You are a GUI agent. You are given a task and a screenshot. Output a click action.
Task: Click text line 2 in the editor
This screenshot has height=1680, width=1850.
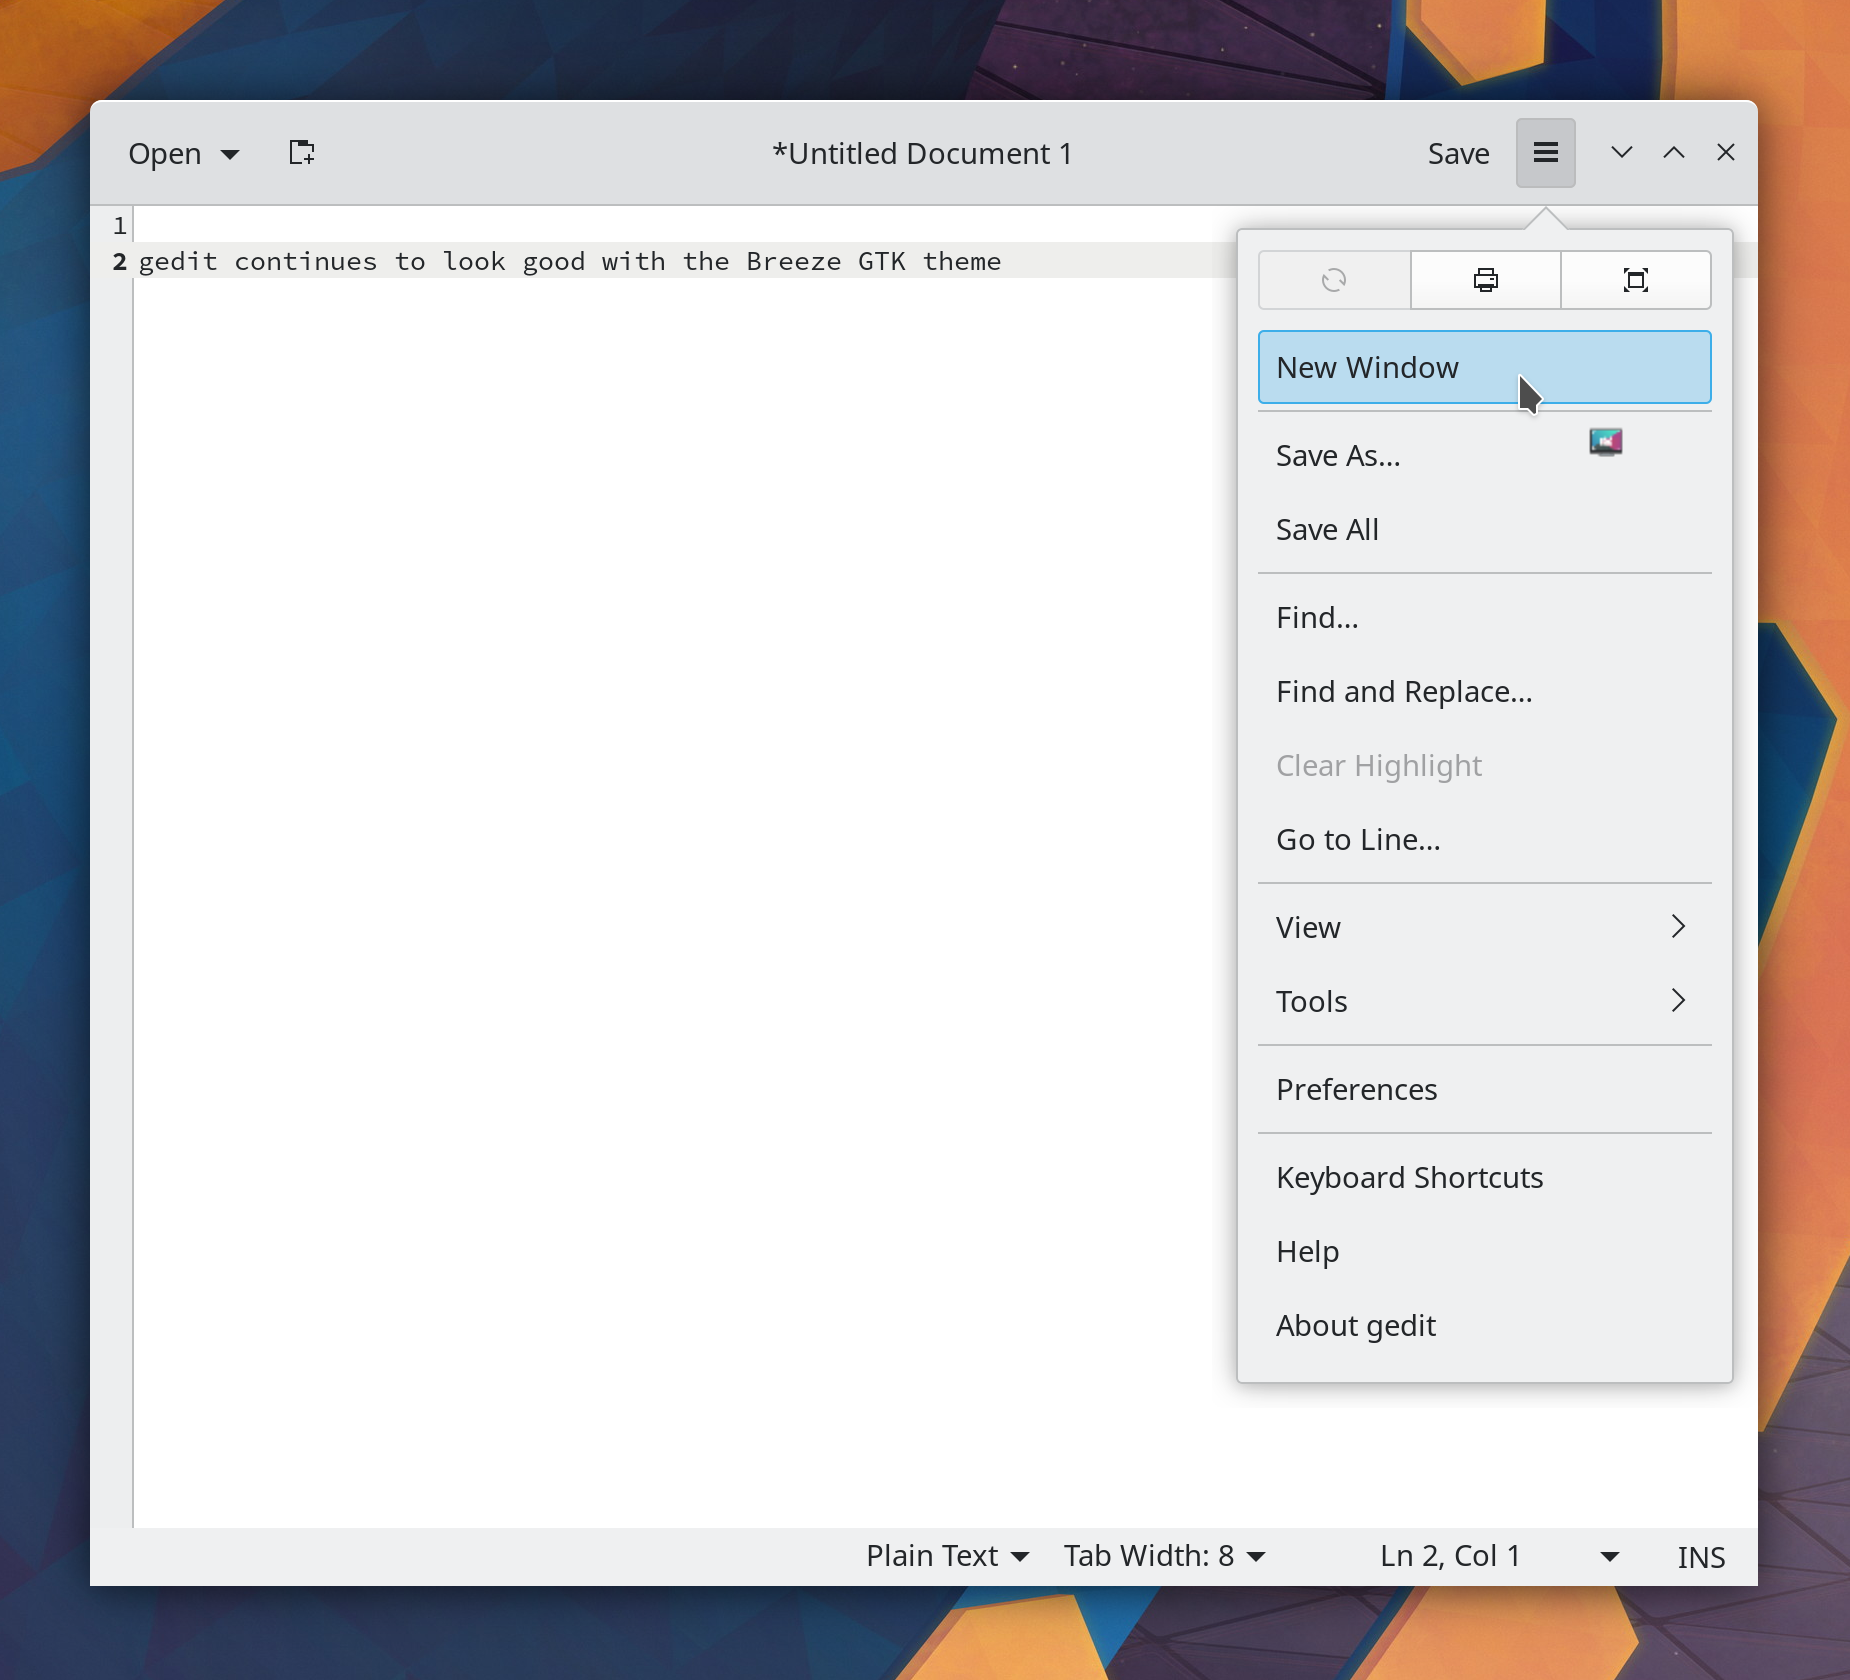(570, 262)
